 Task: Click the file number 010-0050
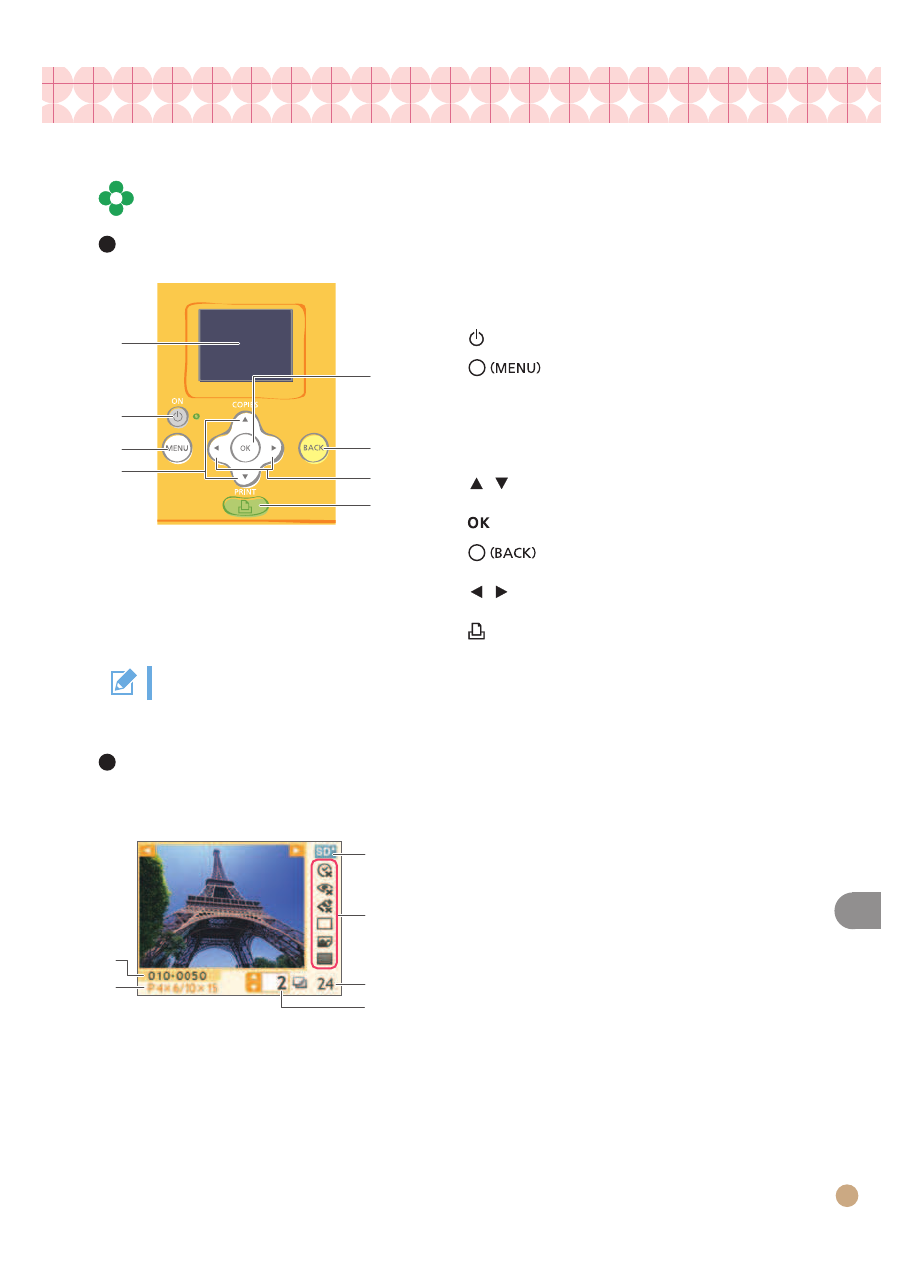click(x=177, y=975)
